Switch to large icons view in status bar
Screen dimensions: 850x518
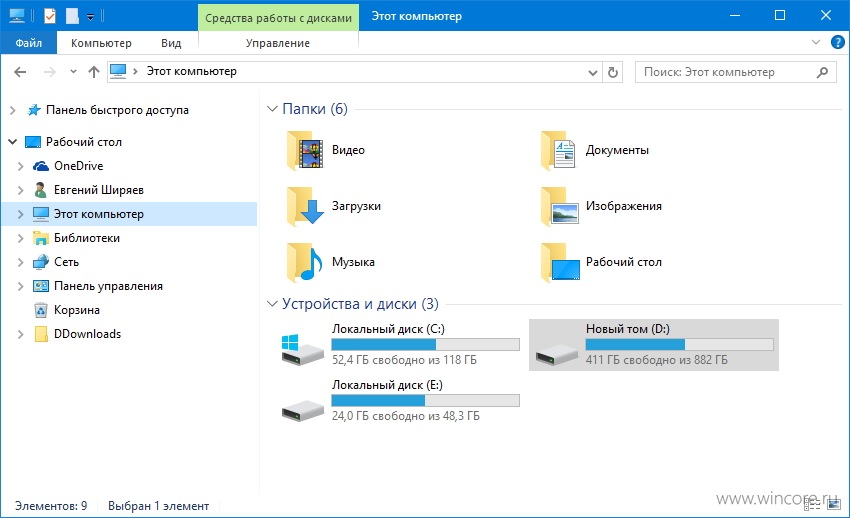tap(834, 505)
